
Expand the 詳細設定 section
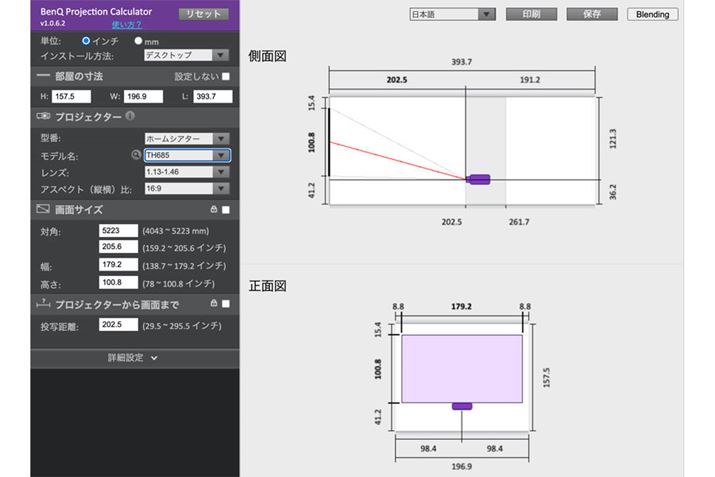134,357
